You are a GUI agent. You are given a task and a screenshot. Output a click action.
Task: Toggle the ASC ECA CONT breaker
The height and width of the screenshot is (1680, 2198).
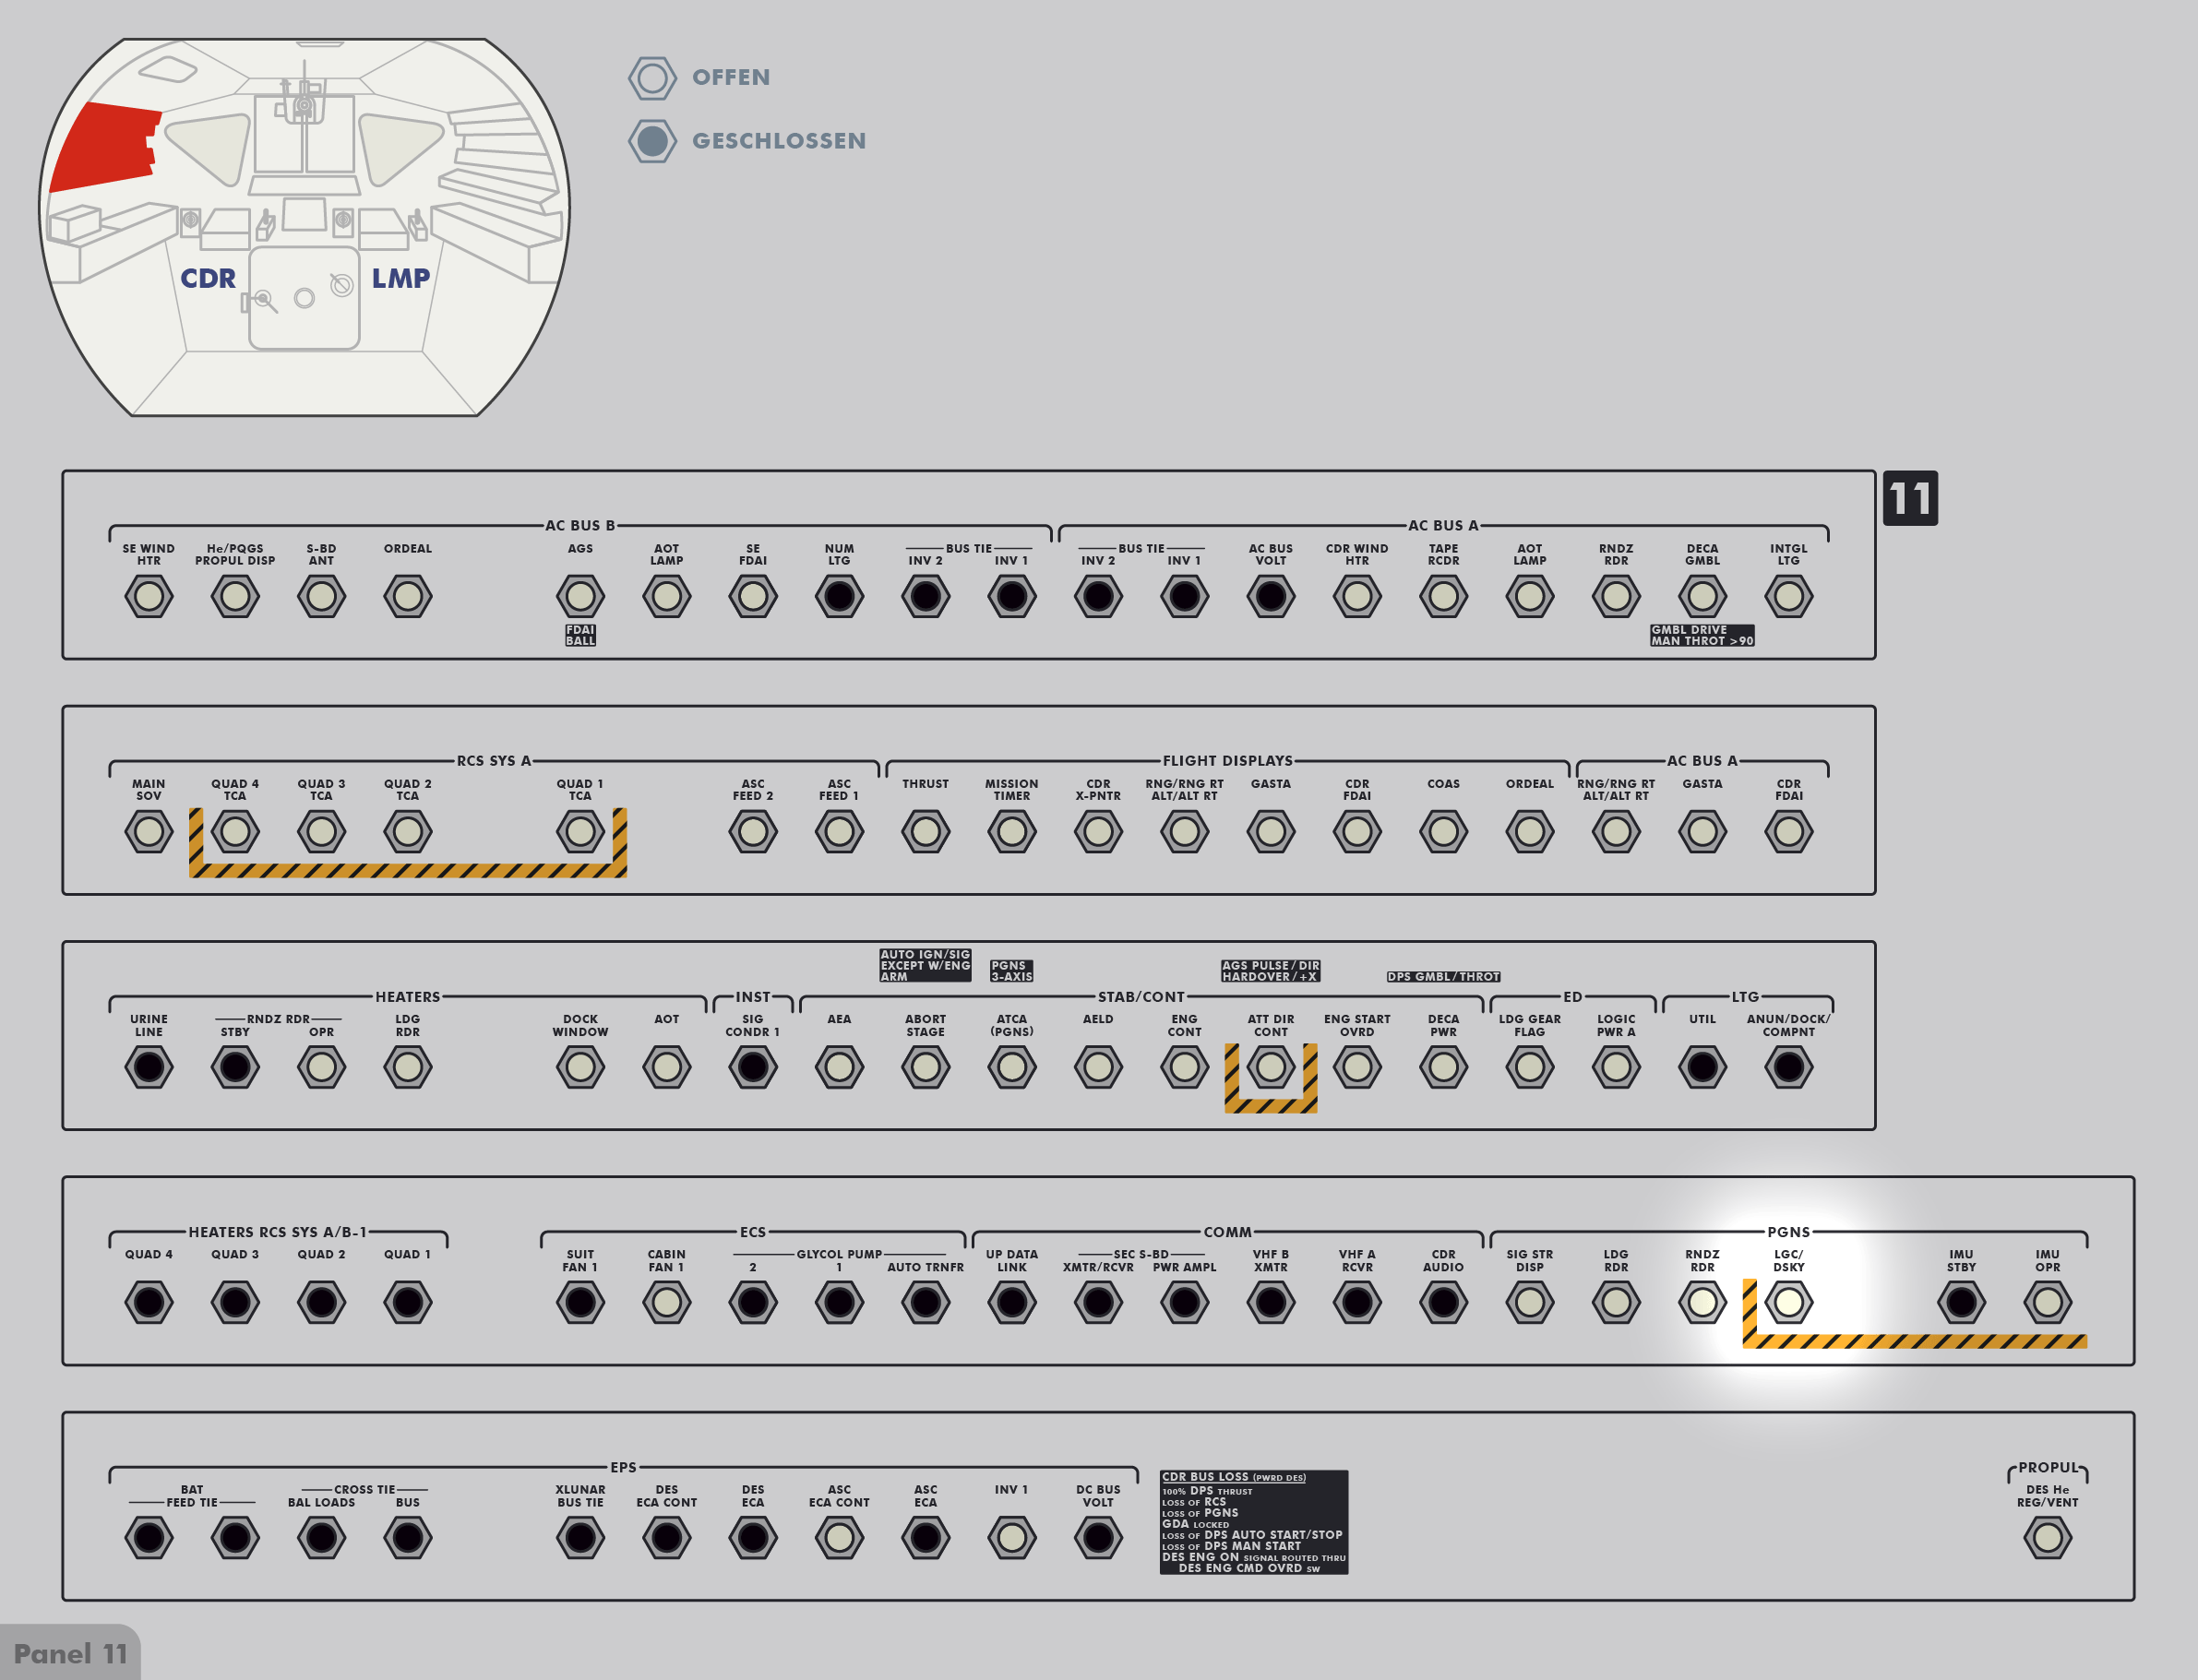click(x=839, y=1537)
